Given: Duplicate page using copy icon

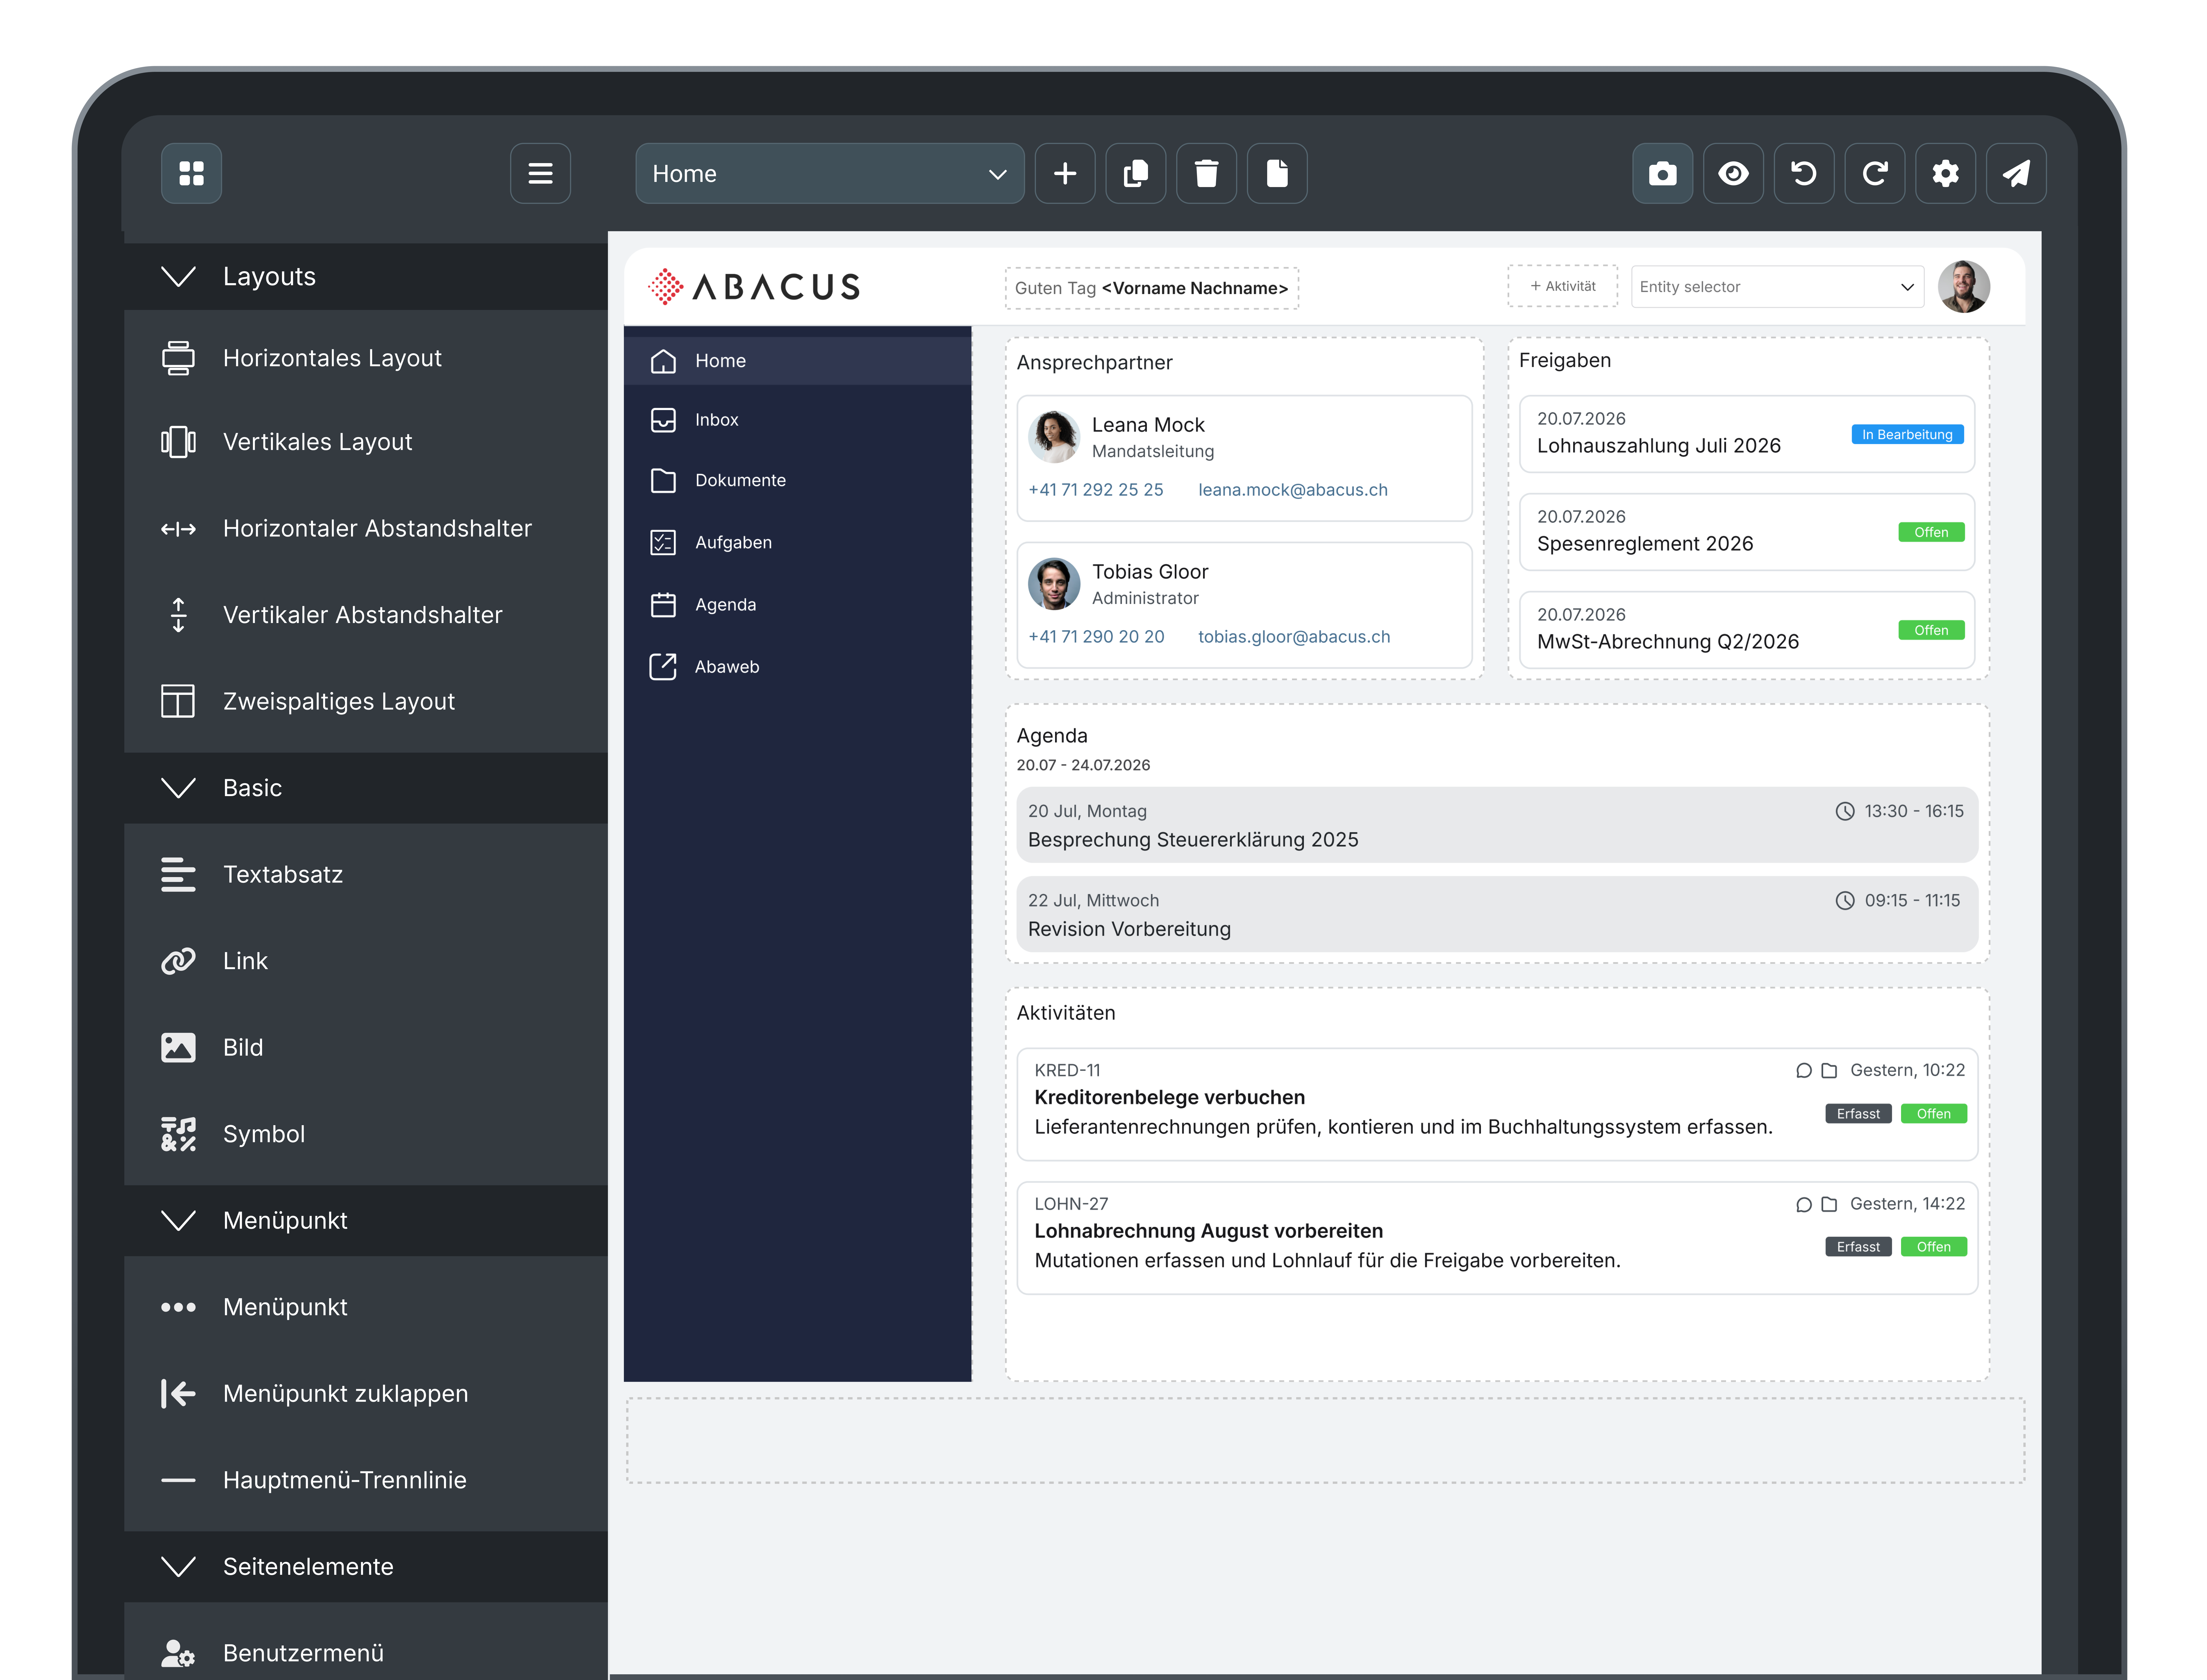Looking at the screenshot, I should 1136,173.
